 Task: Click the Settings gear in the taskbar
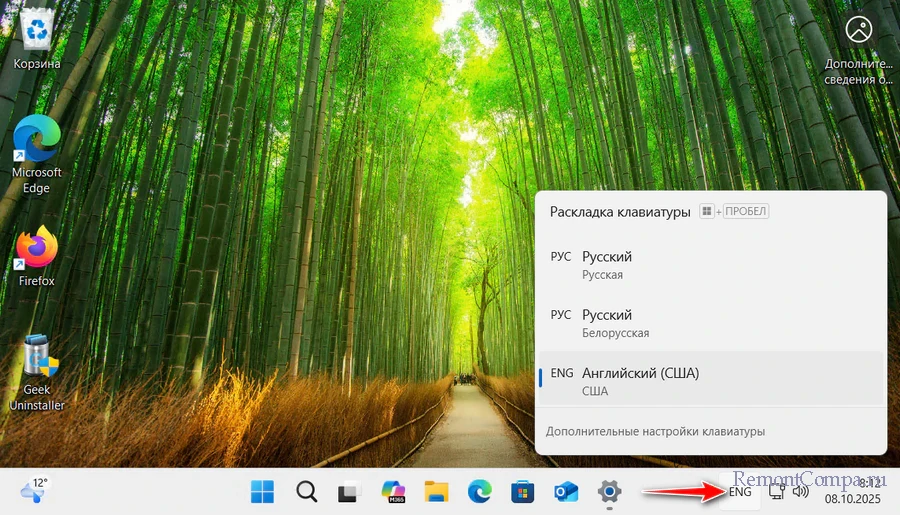tap(608, 491)
